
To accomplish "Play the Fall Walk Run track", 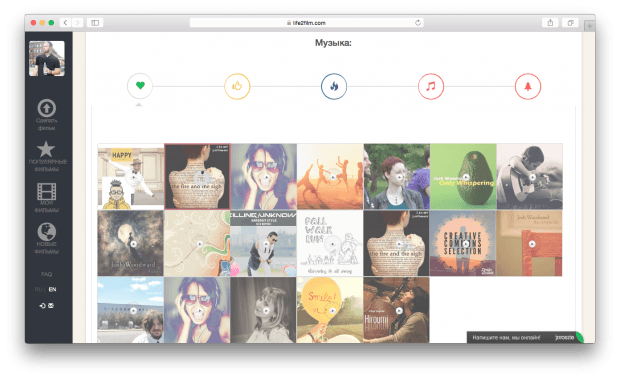I will click(333, 243).
